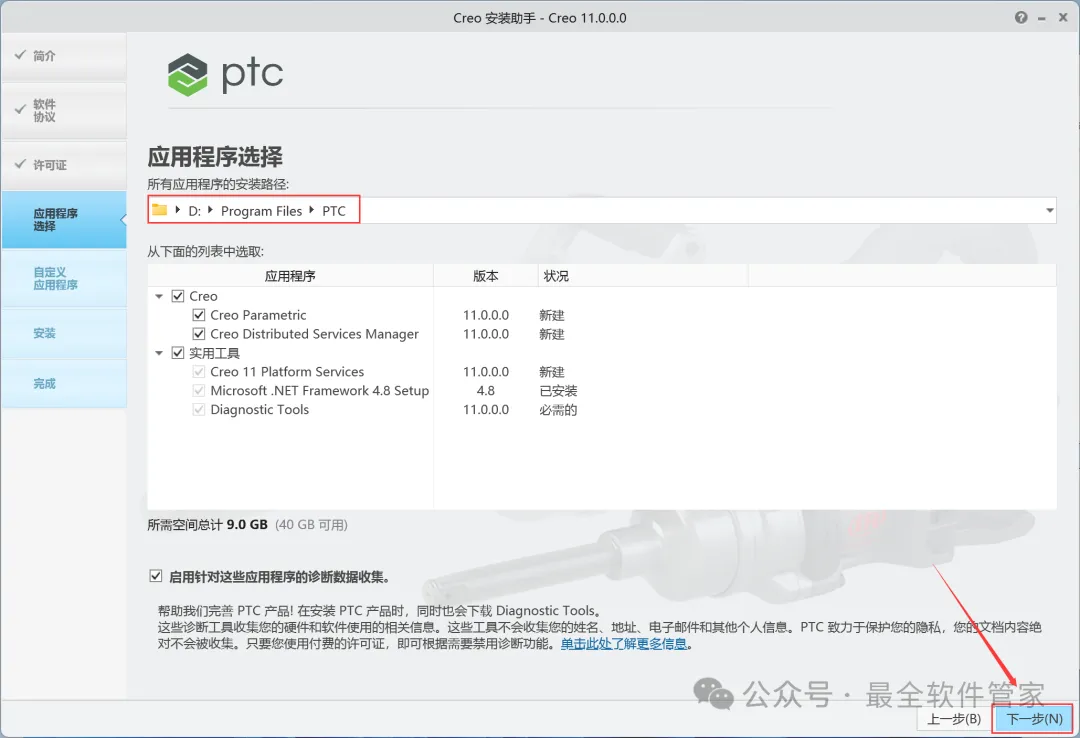The image size is (1080, 738).
Task: Open the 单击此处了解更多信息 link
Action: (623, 644)
